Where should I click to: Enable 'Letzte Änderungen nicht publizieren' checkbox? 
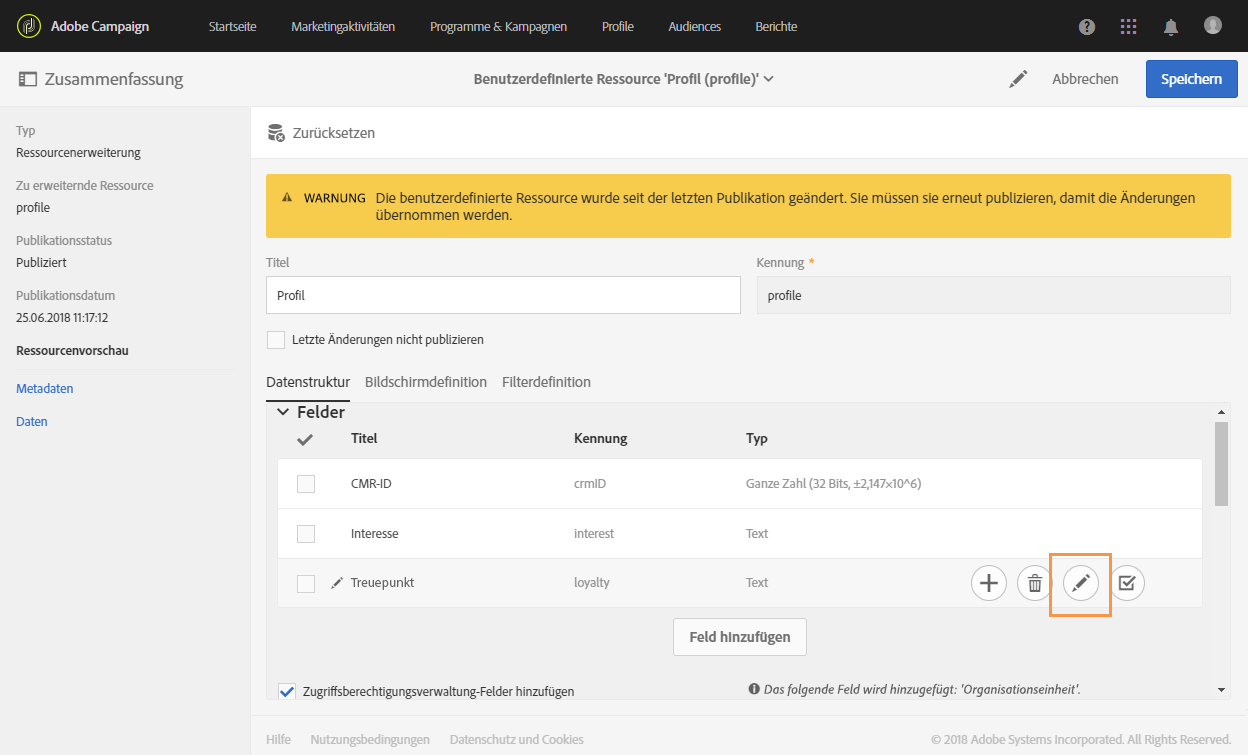[x=276, y=340]
